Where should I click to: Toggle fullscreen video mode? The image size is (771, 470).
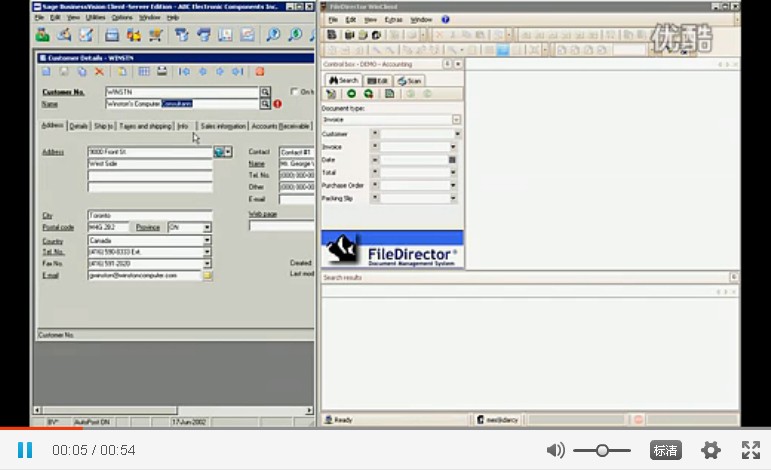tap(751, 450)
